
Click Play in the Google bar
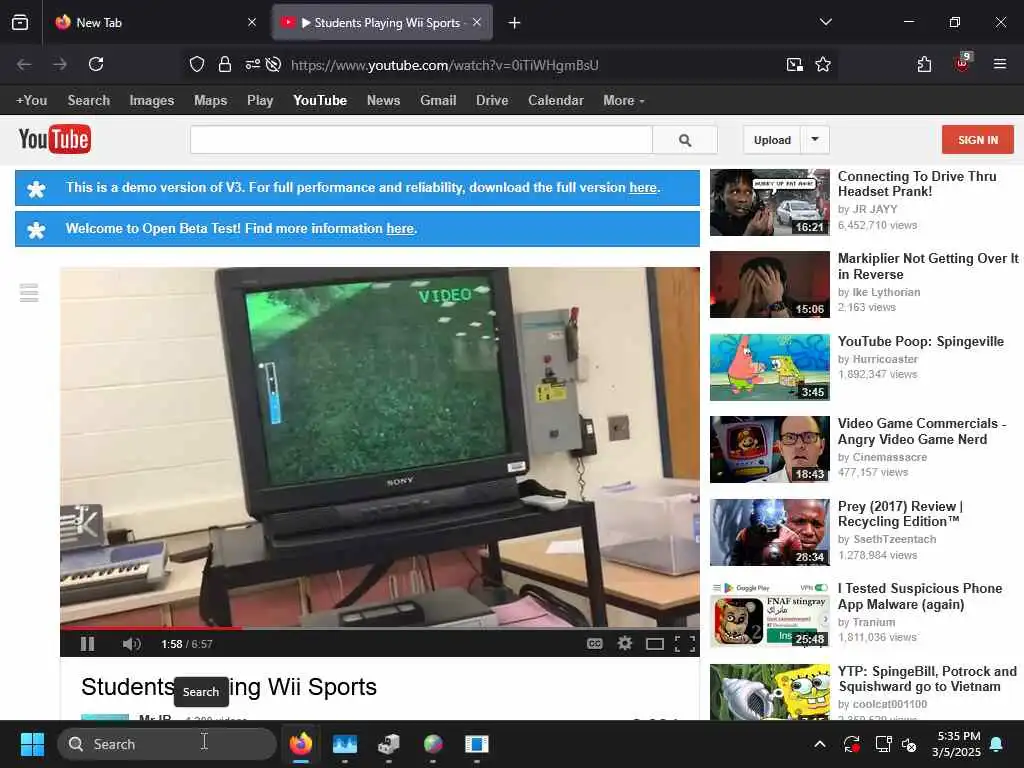point(260,101)
